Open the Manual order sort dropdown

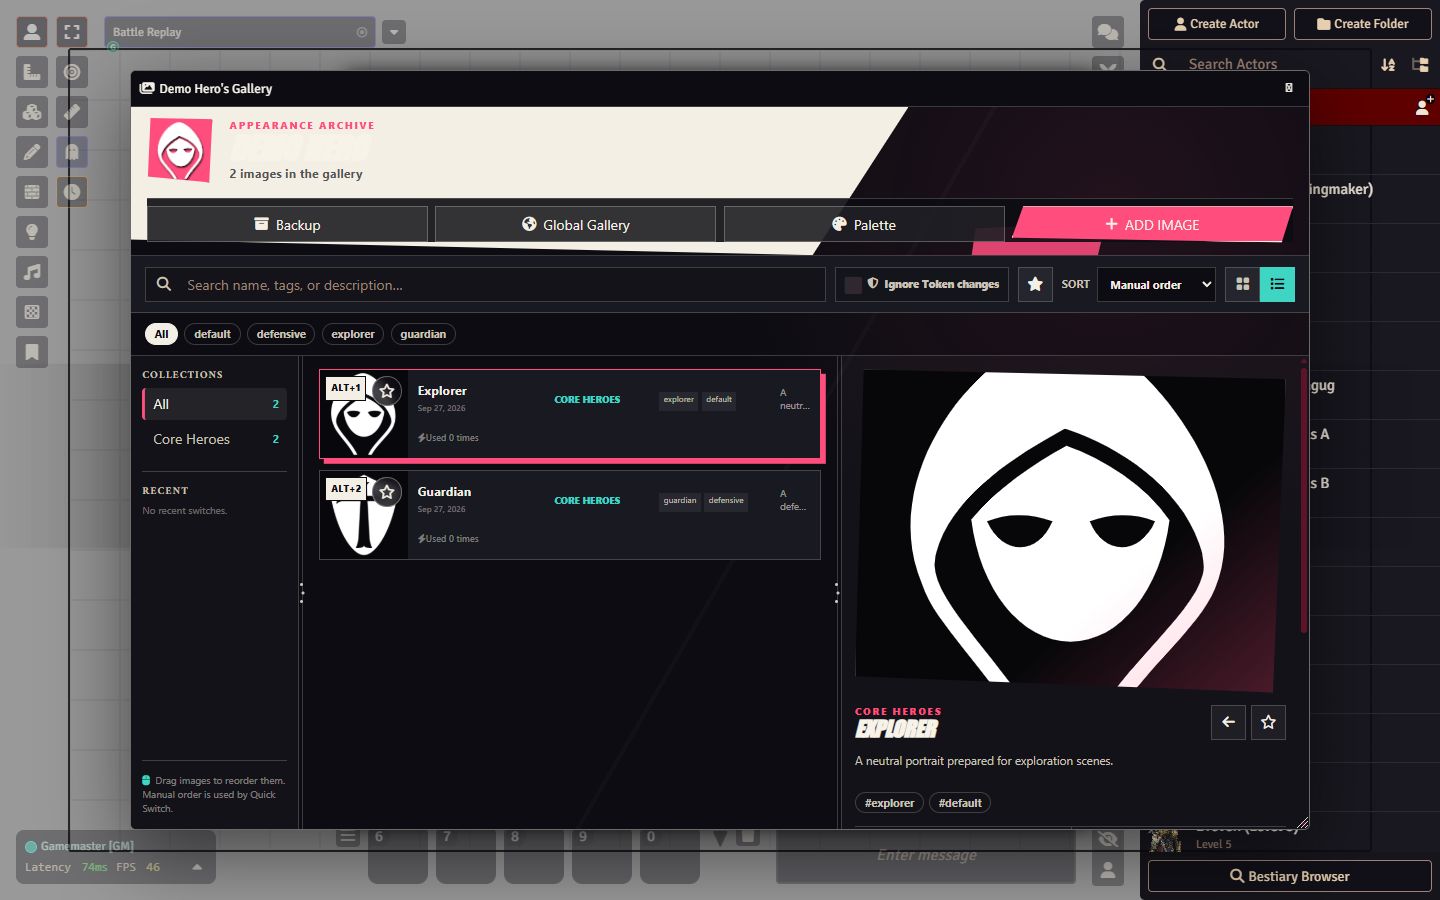[1156, 285]
